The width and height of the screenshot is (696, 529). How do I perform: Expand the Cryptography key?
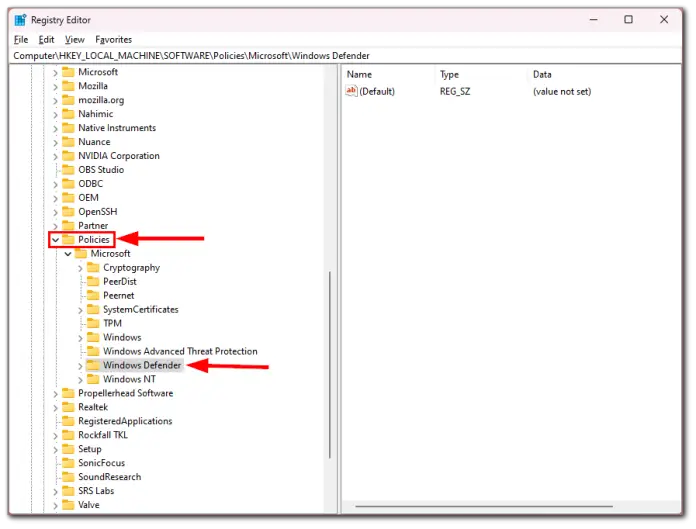80,268
